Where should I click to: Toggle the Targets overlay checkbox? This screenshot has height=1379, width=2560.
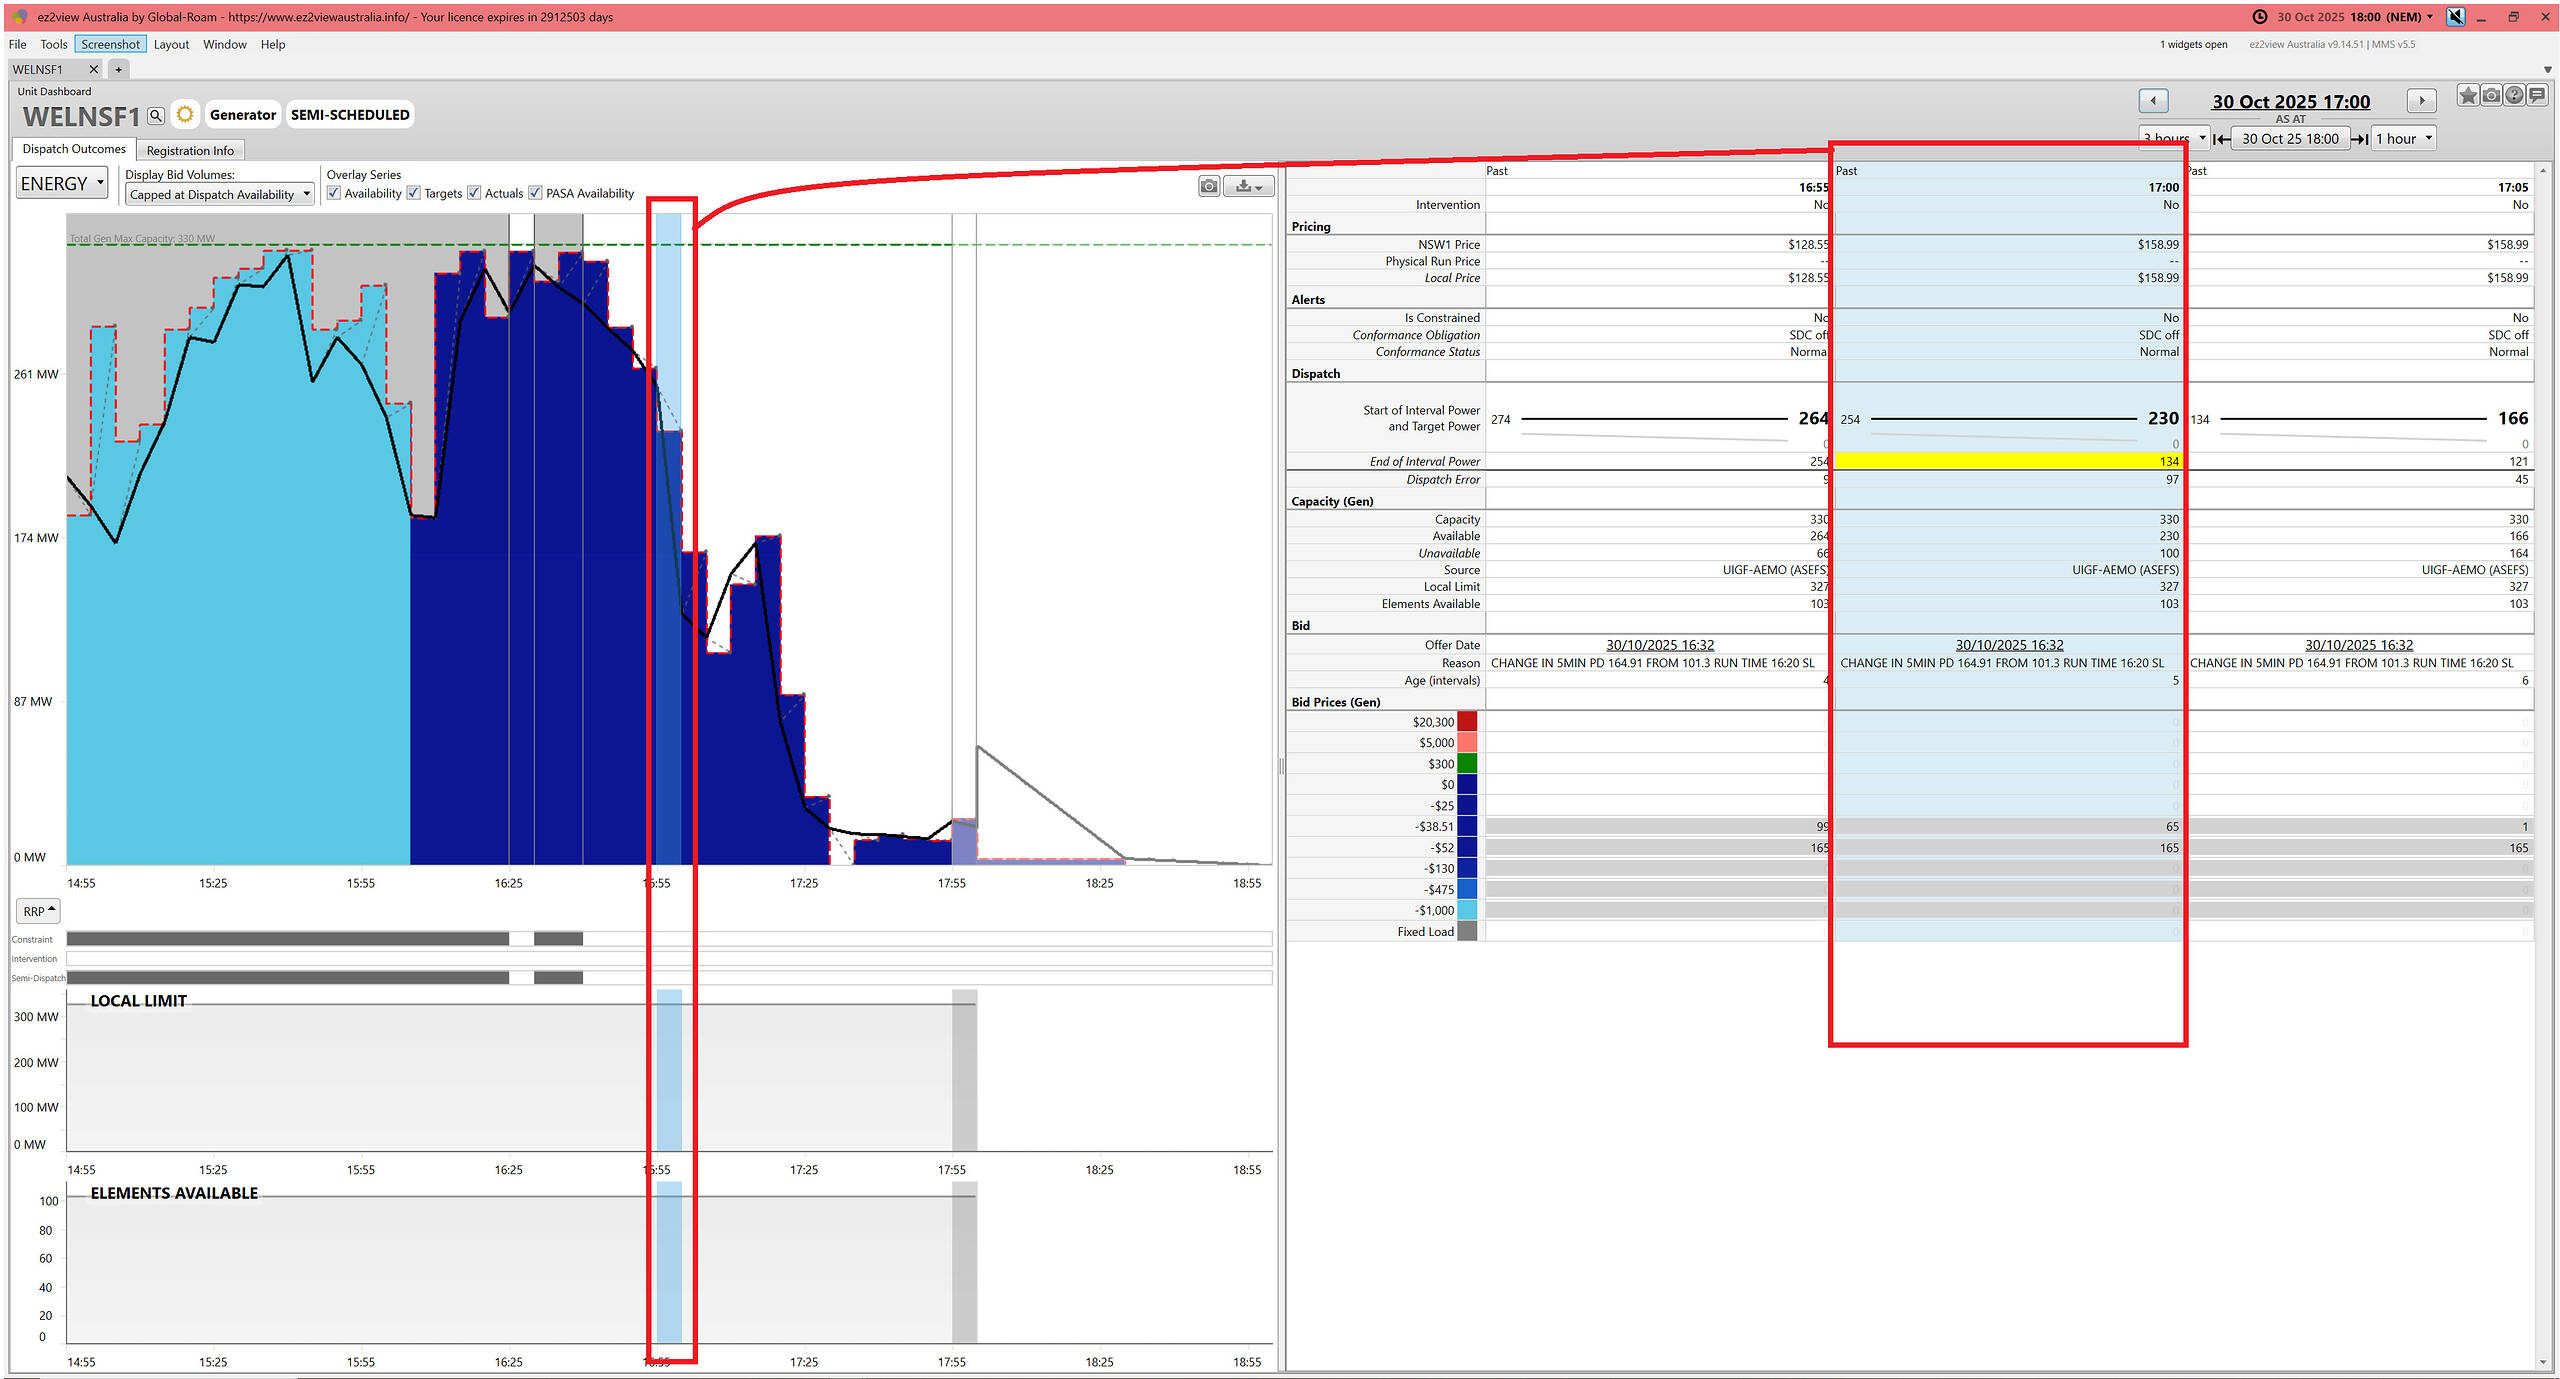[x=414, y=193]
